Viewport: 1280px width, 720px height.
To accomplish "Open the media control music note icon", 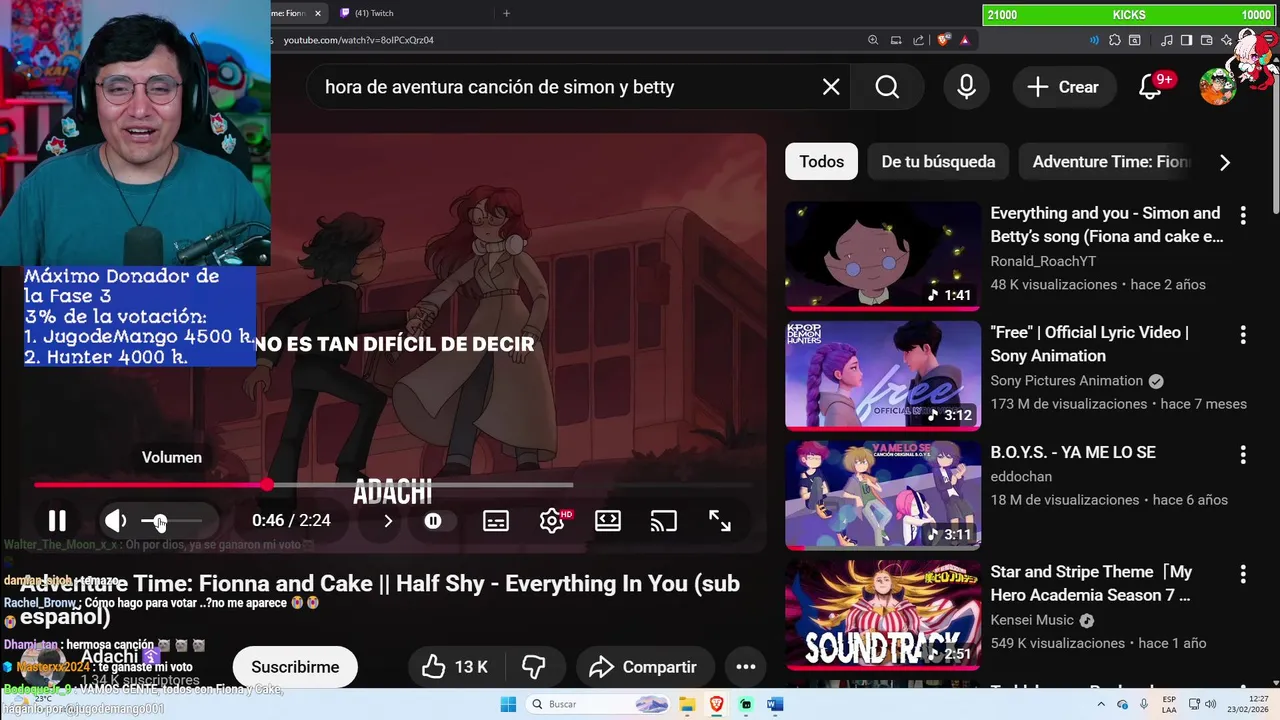I will (1166, 40).
